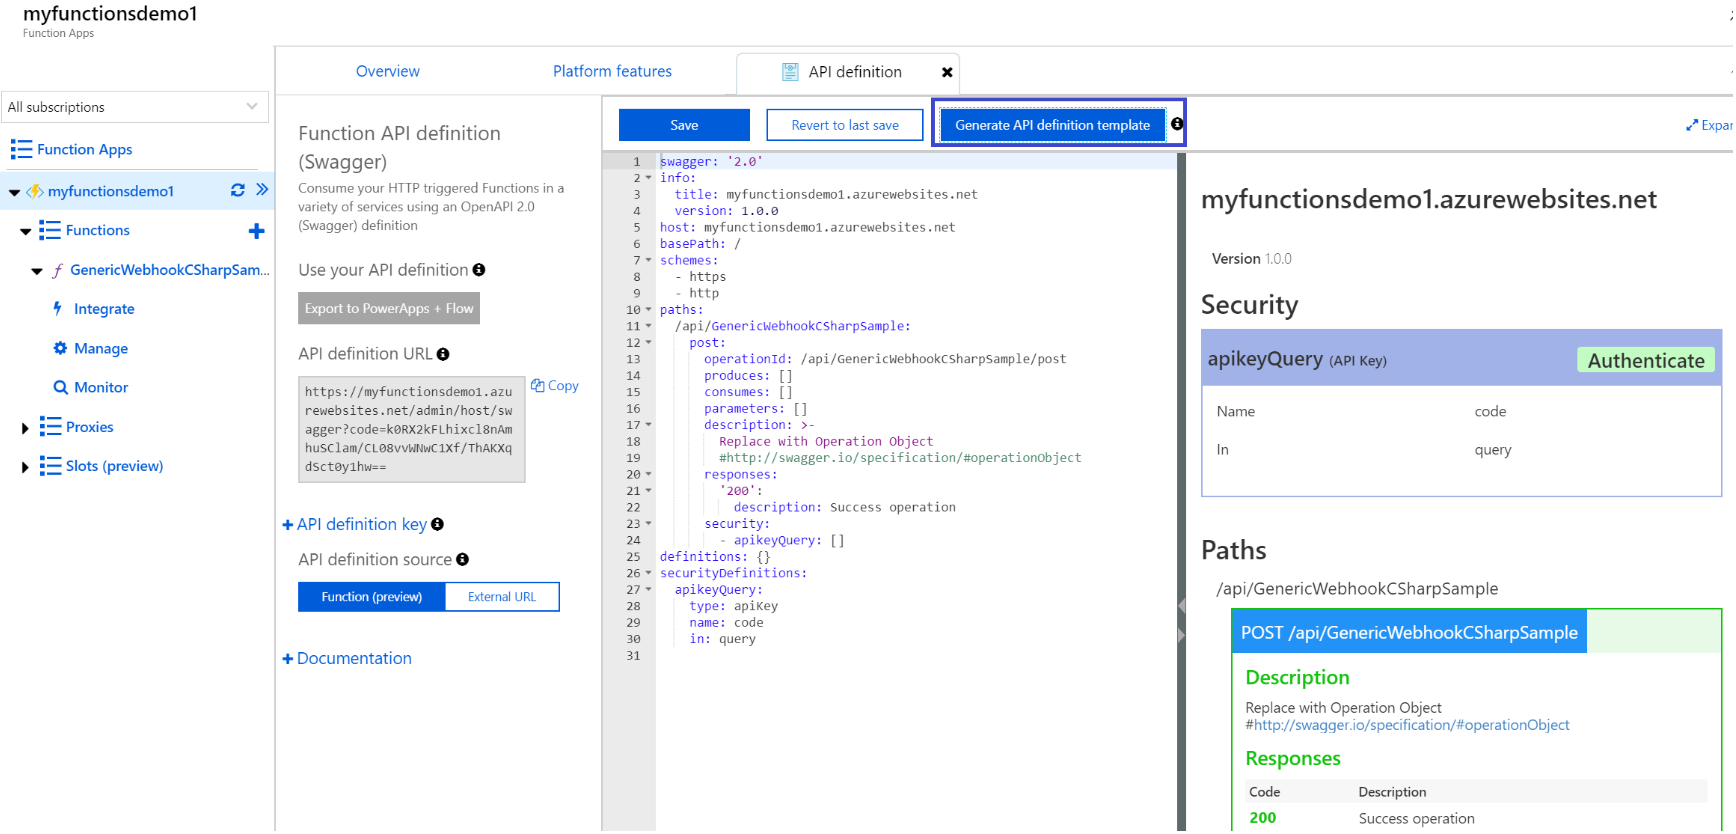Screen dimensions: 1736x834
Task: Click the Expand icon at top right
Action: [x=1692, y=125]
